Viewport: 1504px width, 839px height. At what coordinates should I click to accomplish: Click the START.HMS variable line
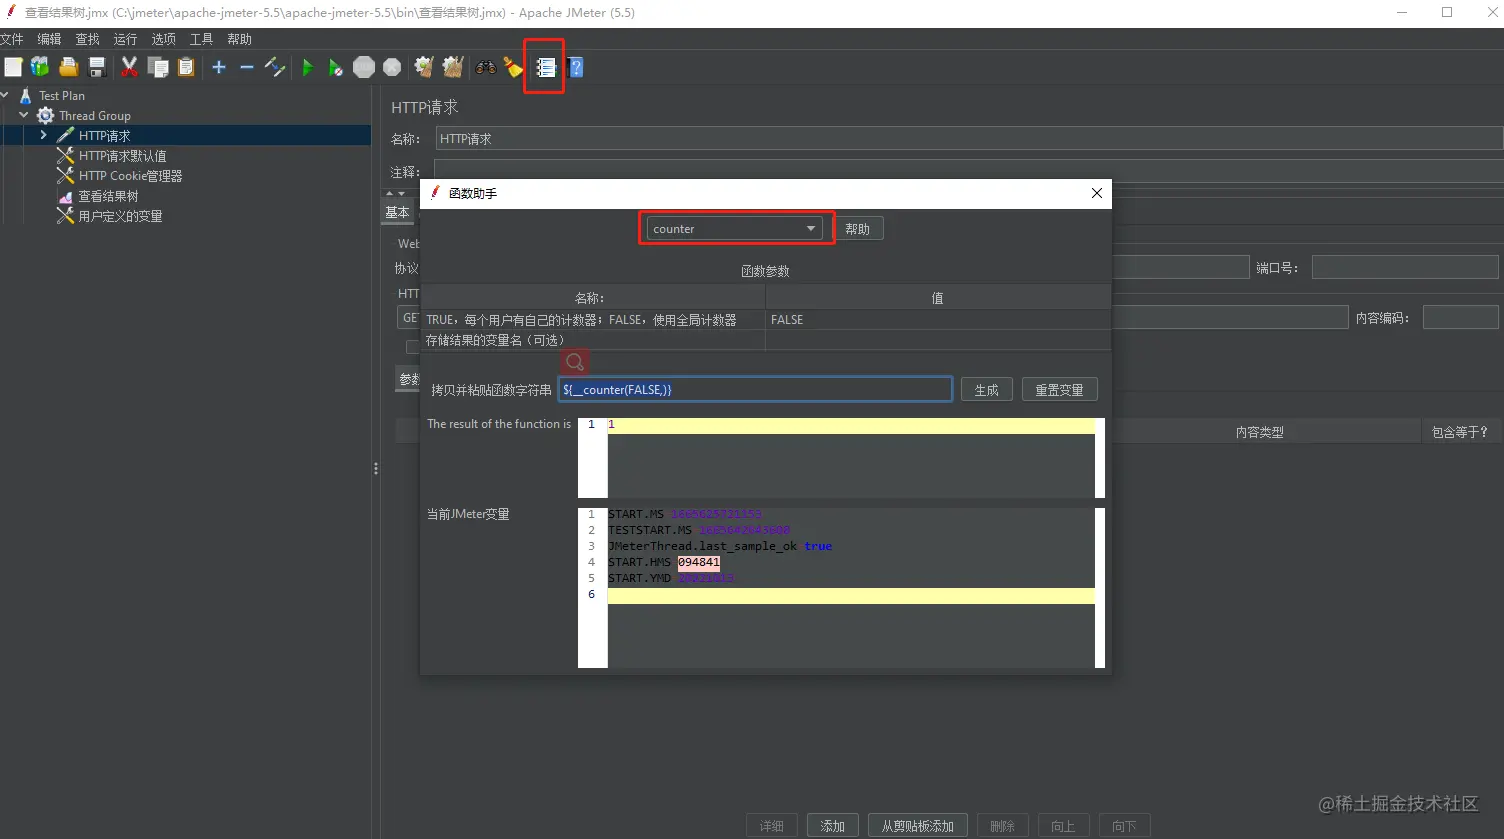tap(664, 562)
